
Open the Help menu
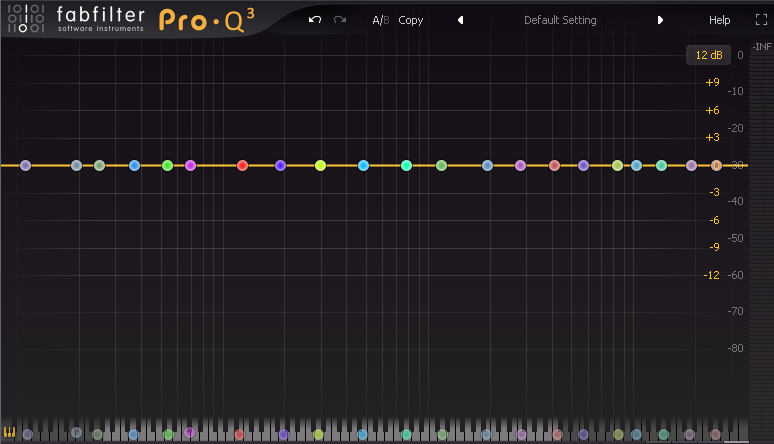(719, 20)
